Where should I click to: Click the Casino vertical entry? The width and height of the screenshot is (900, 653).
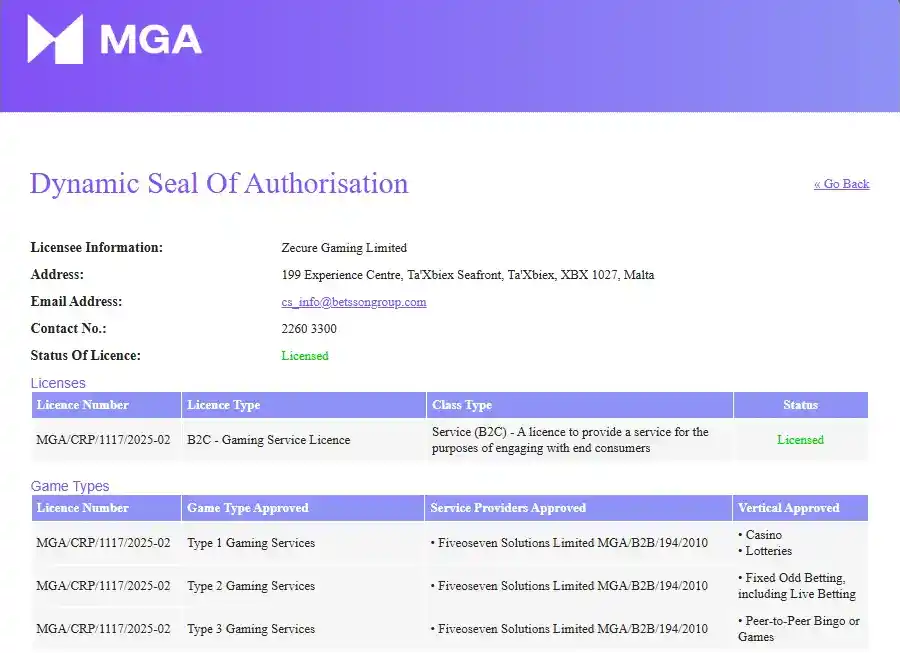[x=760, y=535]
